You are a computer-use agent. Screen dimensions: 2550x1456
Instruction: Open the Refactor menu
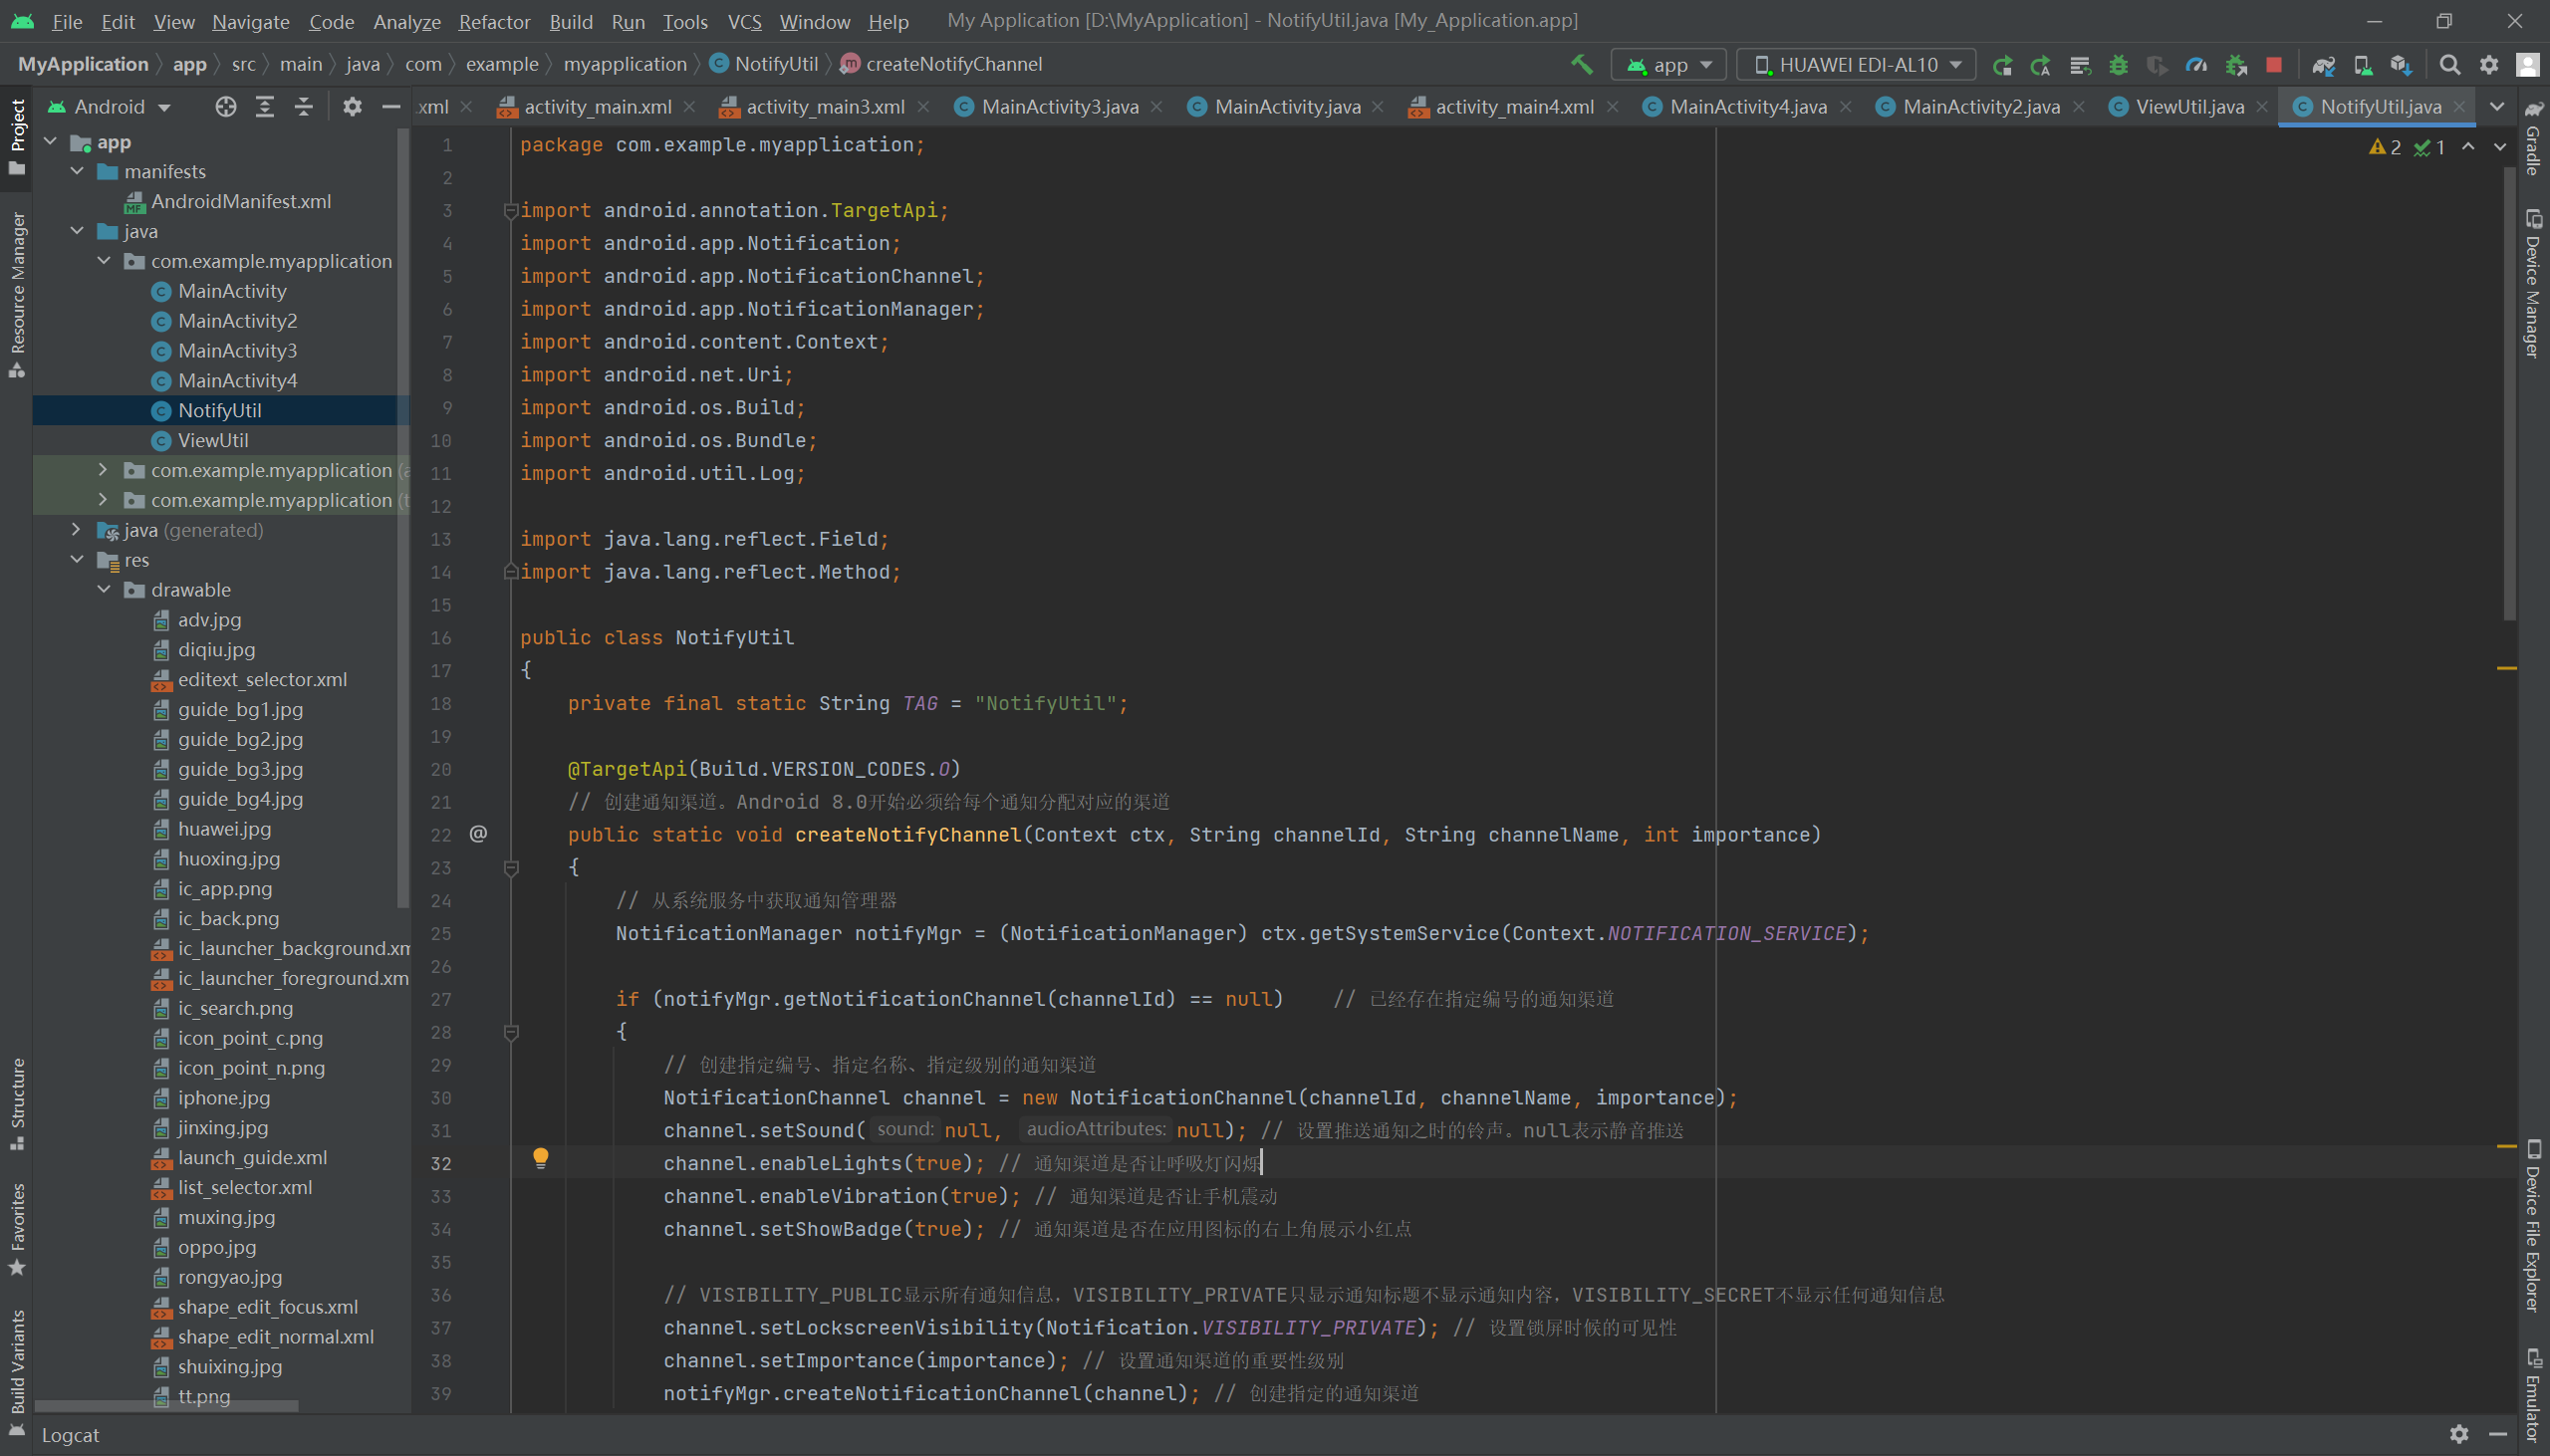click(x=494, y=21)
